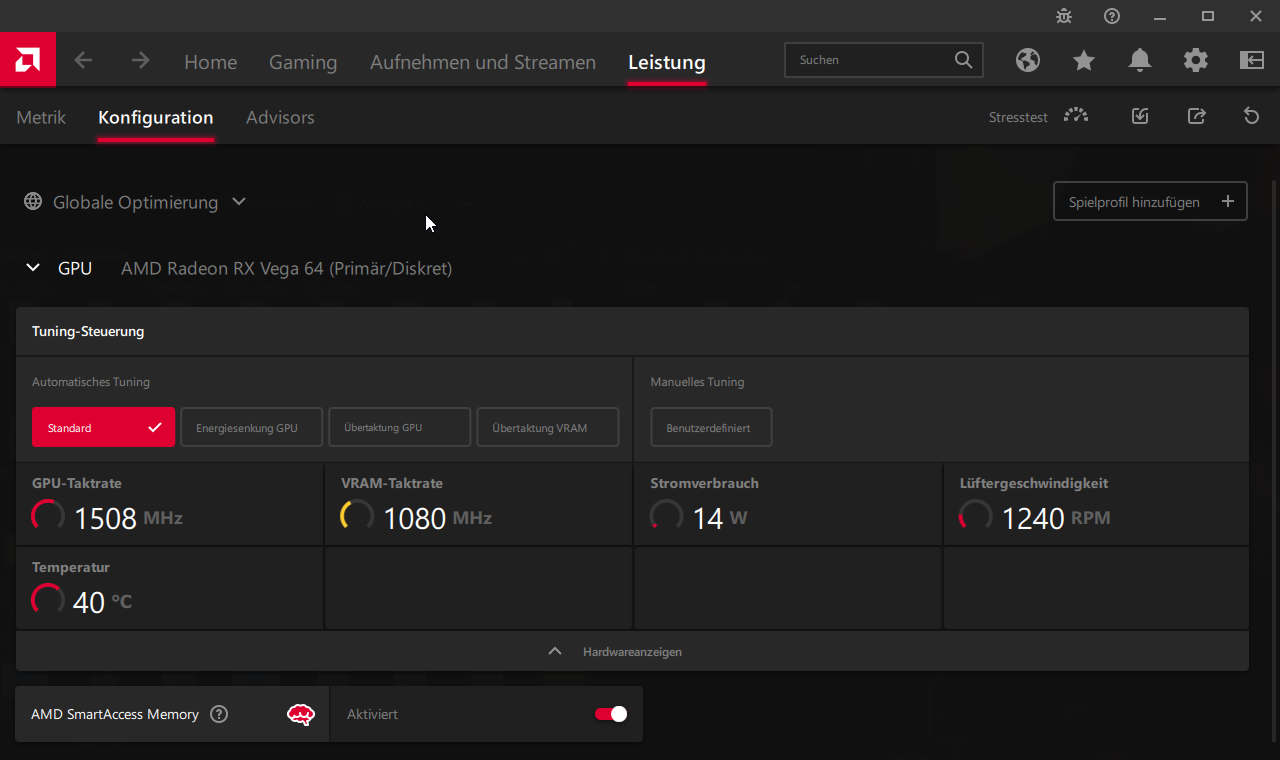Click Spielprofil hinzufügen button
The height and width of the screenshot is (760, 1280).
click(1150, 201)
